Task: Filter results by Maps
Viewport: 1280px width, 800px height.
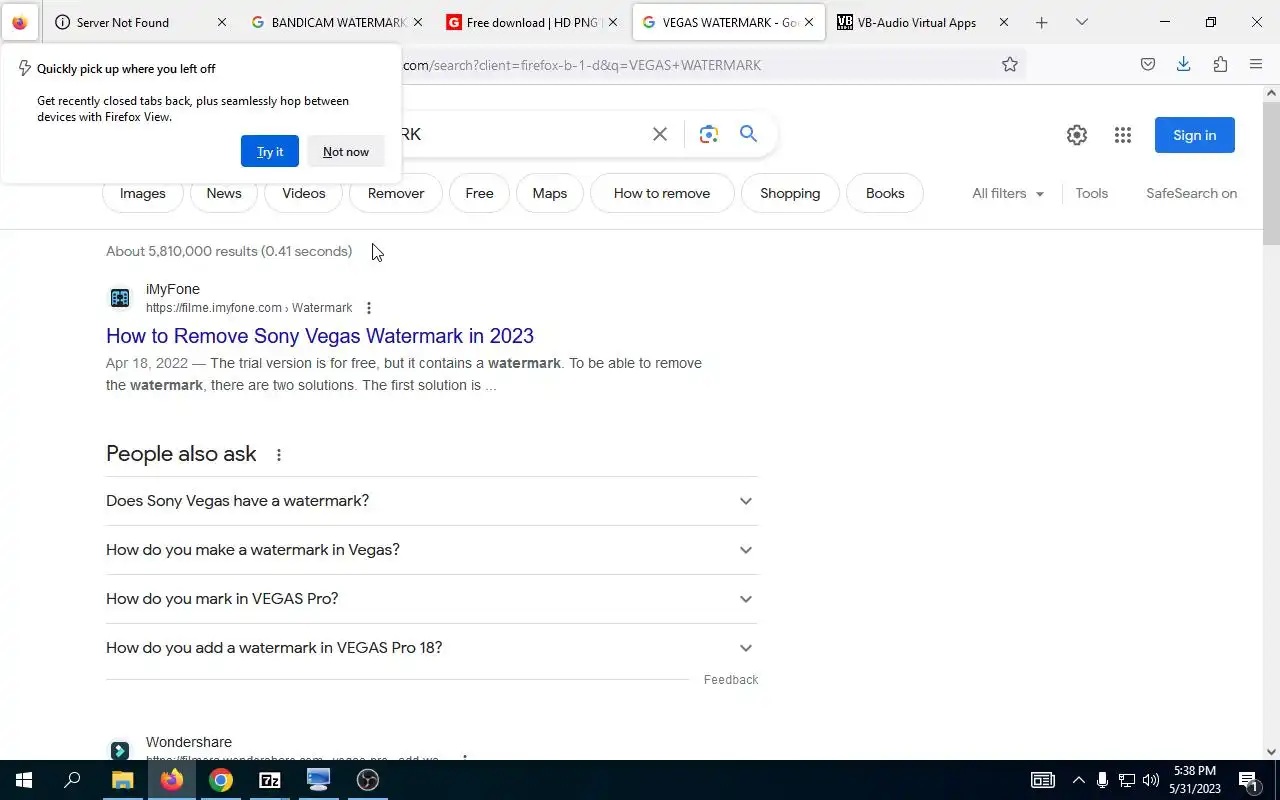Action: point(550,193)
